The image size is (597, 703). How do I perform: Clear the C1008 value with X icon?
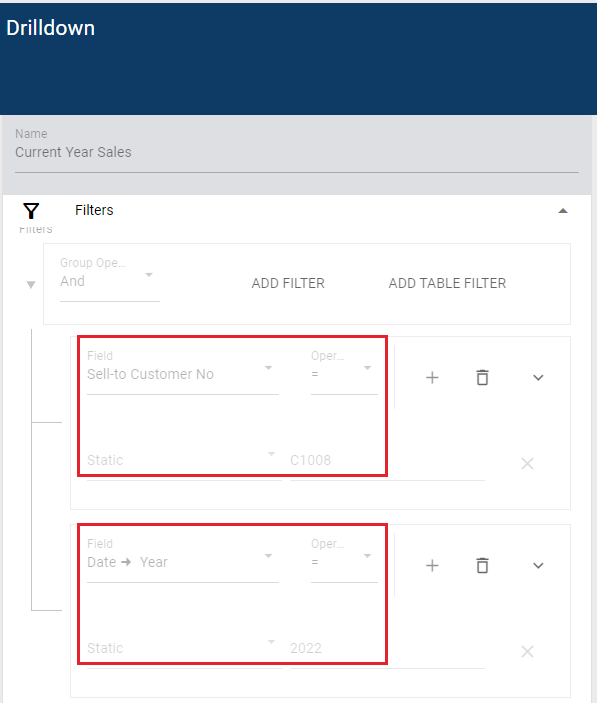pyautogui.click(x=528, y=463)
